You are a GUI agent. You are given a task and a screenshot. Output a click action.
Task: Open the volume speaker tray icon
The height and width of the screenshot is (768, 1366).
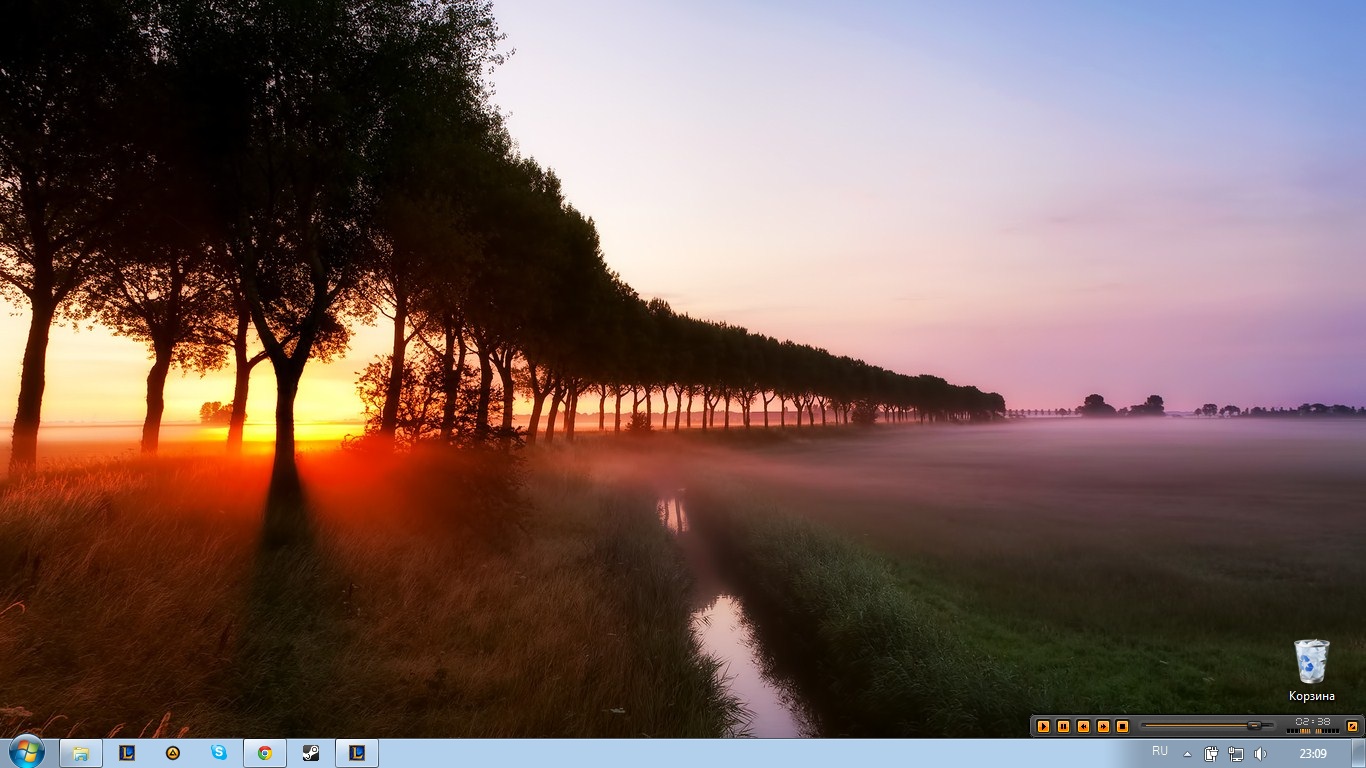pos(1260,754)
